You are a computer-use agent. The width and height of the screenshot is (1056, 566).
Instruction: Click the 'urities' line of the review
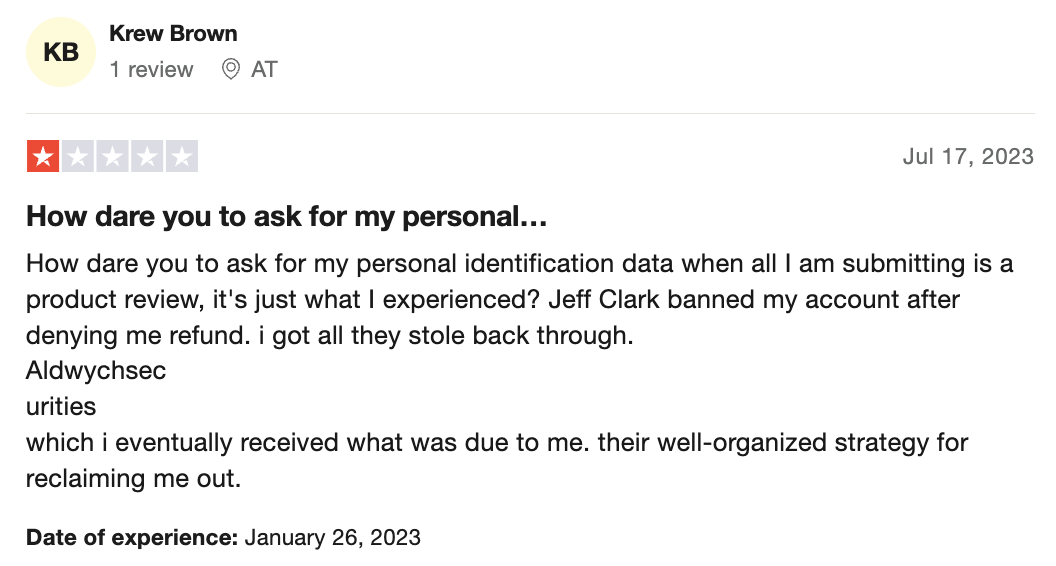(x=61, y=407)
